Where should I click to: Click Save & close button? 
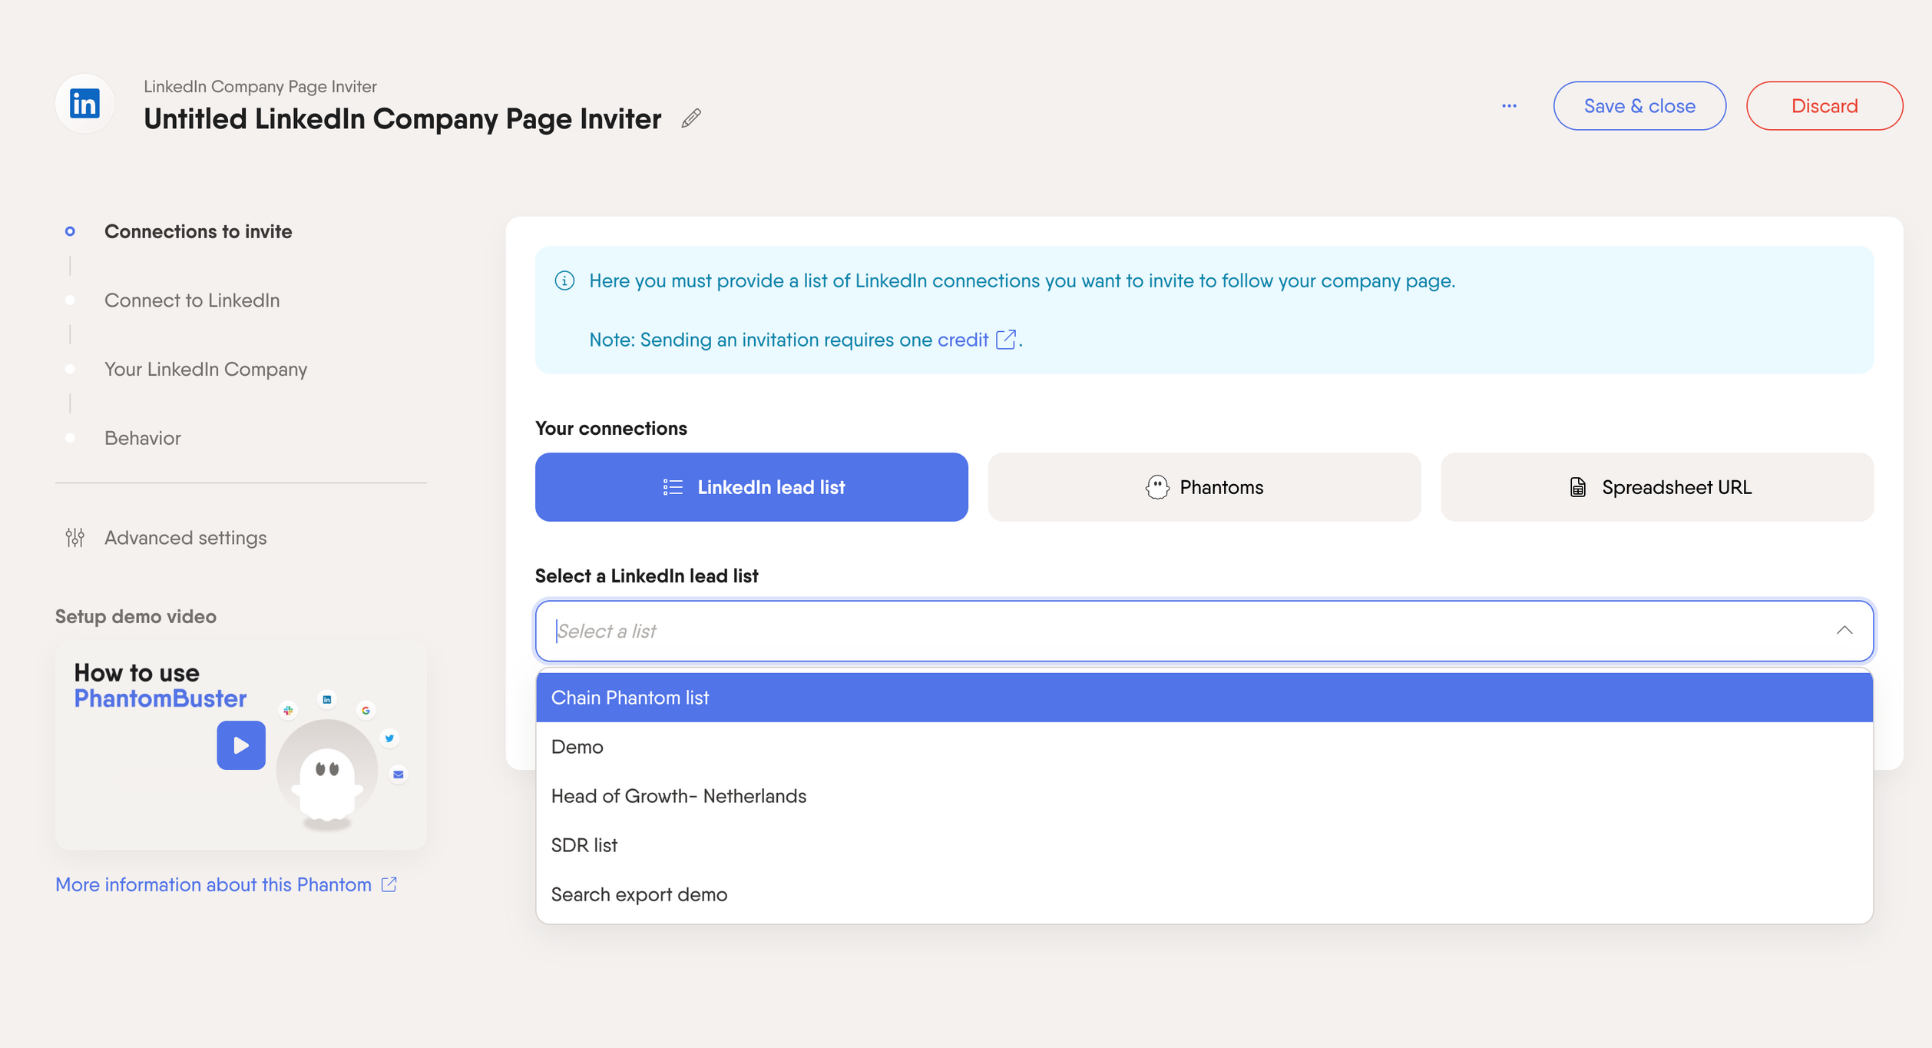[x=1639, y=106]
